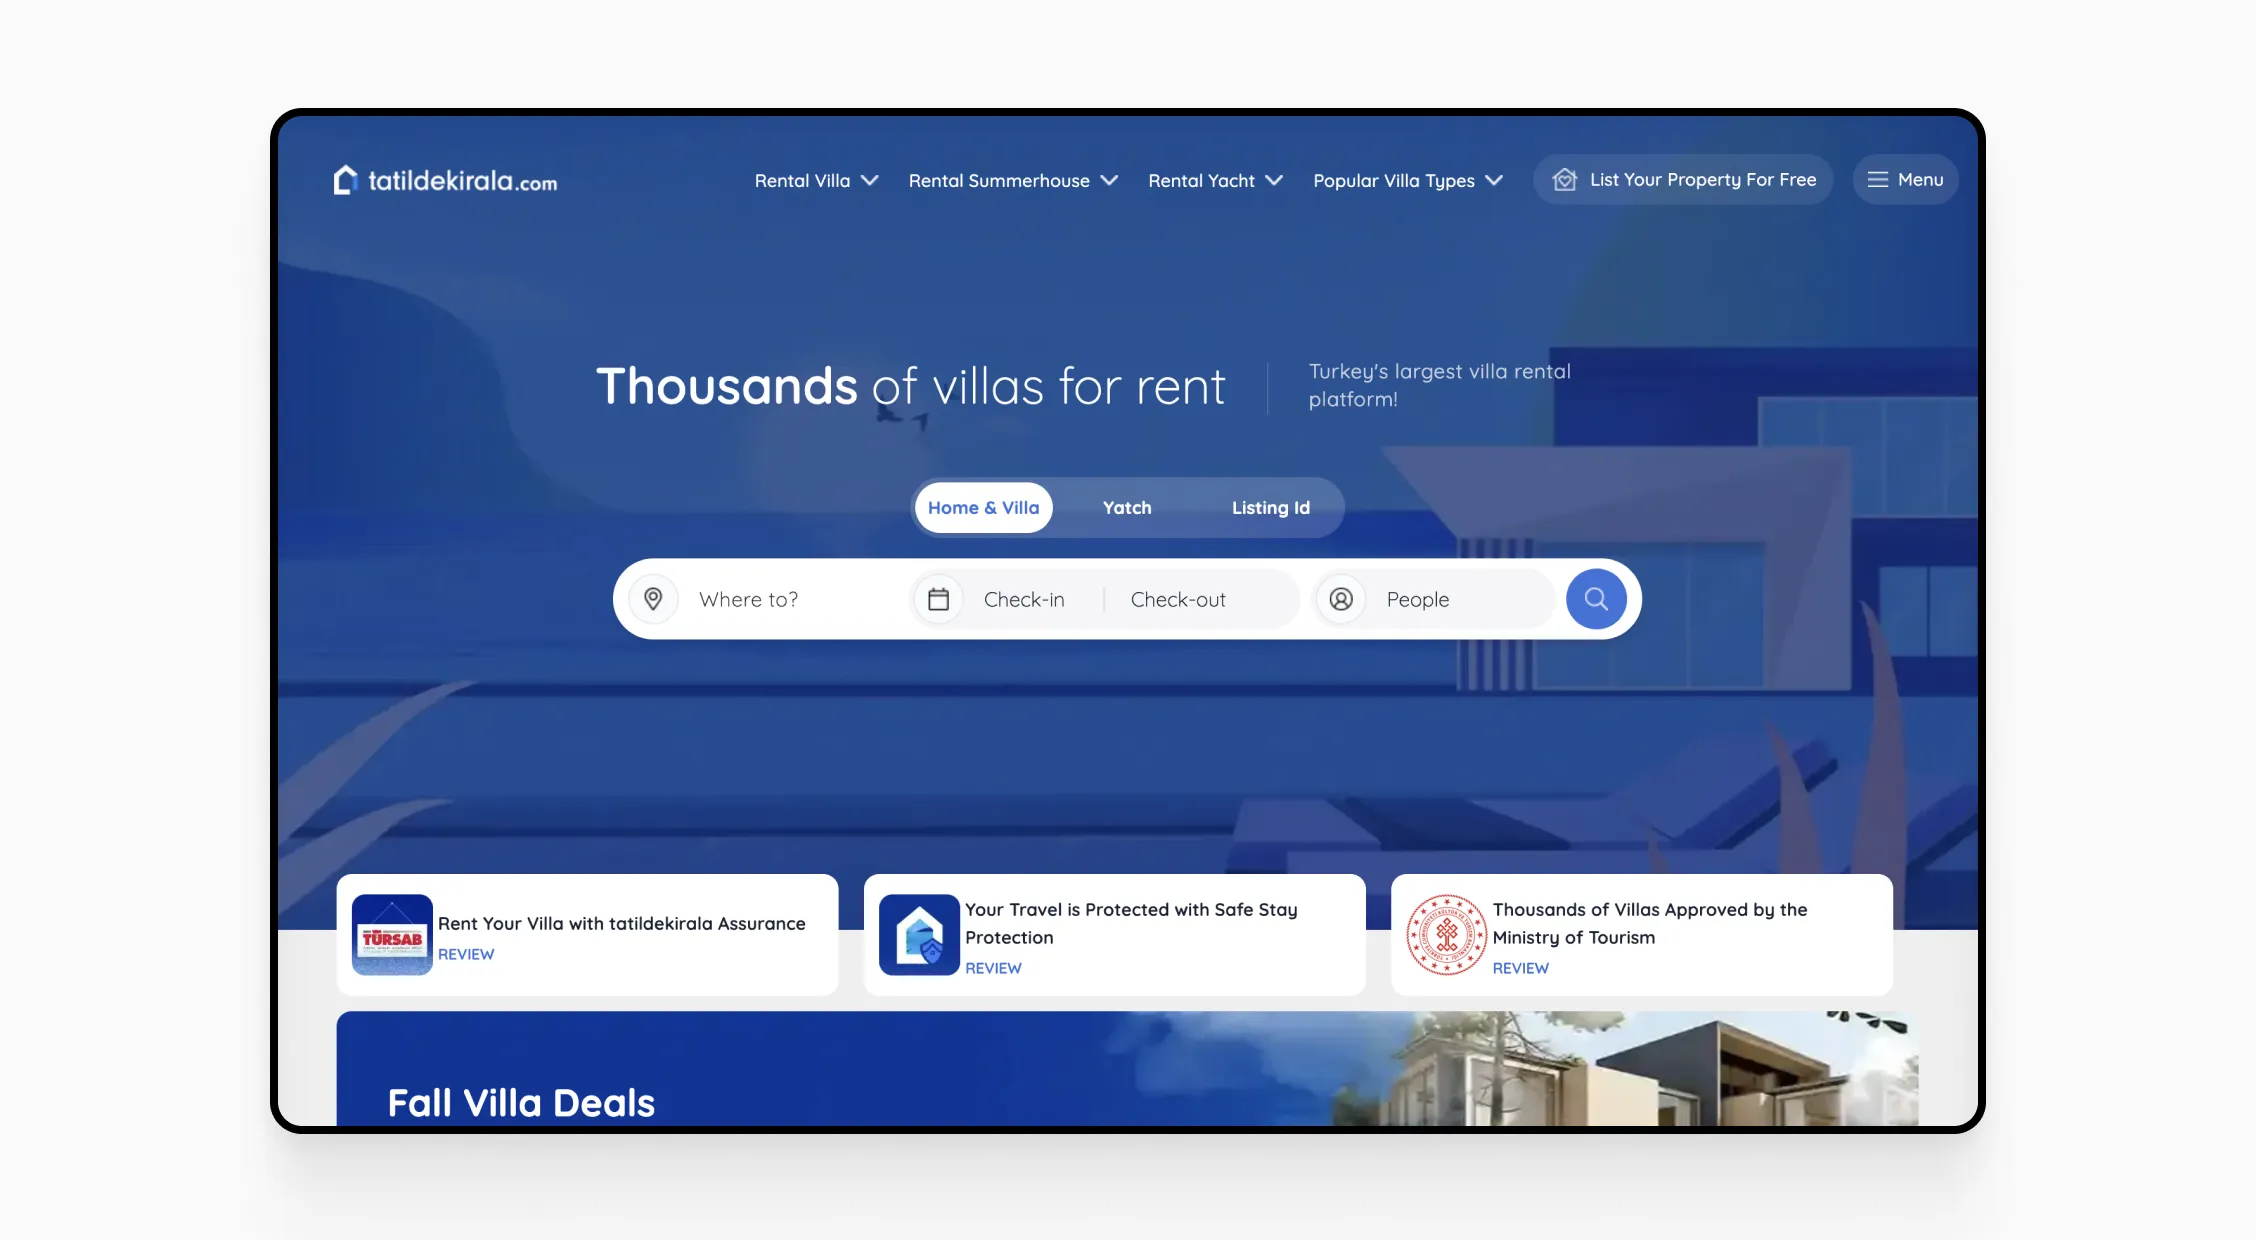This screenshot has width=2256, height=1240.
Task: Open the Check-in date field
Action: [x=1024, y=599]
